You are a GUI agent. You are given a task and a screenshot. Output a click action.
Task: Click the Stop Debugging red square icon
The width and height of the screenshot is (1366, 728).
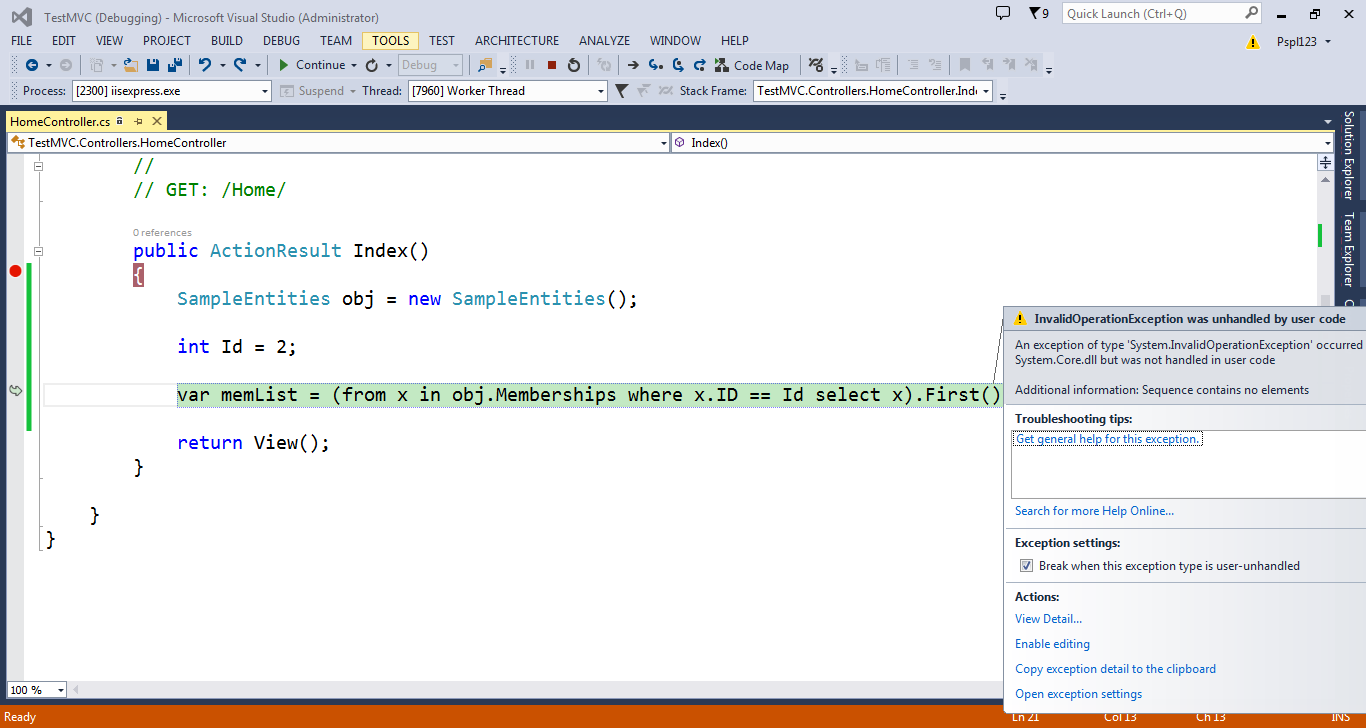tap(552, 65)
